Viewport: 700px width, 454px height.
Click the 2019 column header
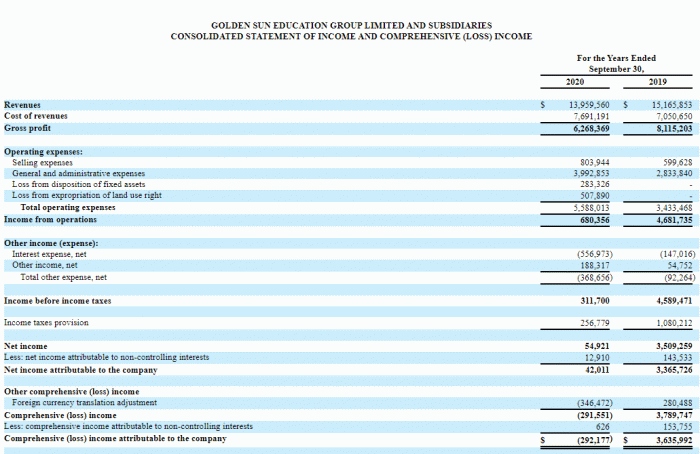click(x=658, y=82)
